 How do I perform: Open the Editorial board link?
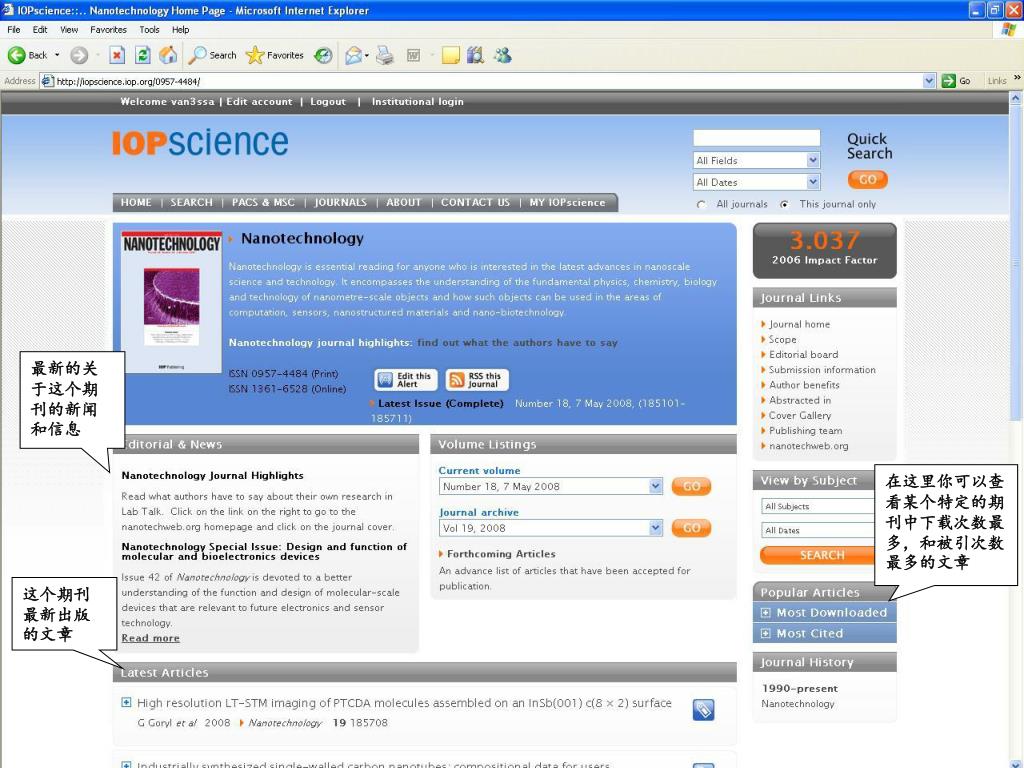pos(803,355)
